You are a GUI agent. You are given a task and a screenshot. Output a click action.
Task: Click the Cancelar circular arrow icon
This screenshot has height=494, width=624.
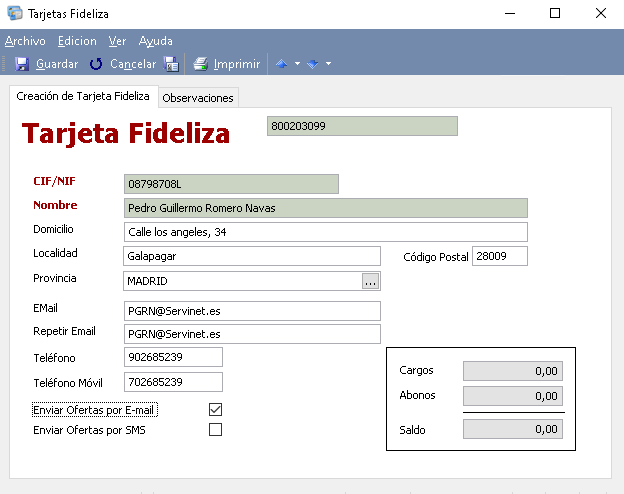(x=96, y=64)
